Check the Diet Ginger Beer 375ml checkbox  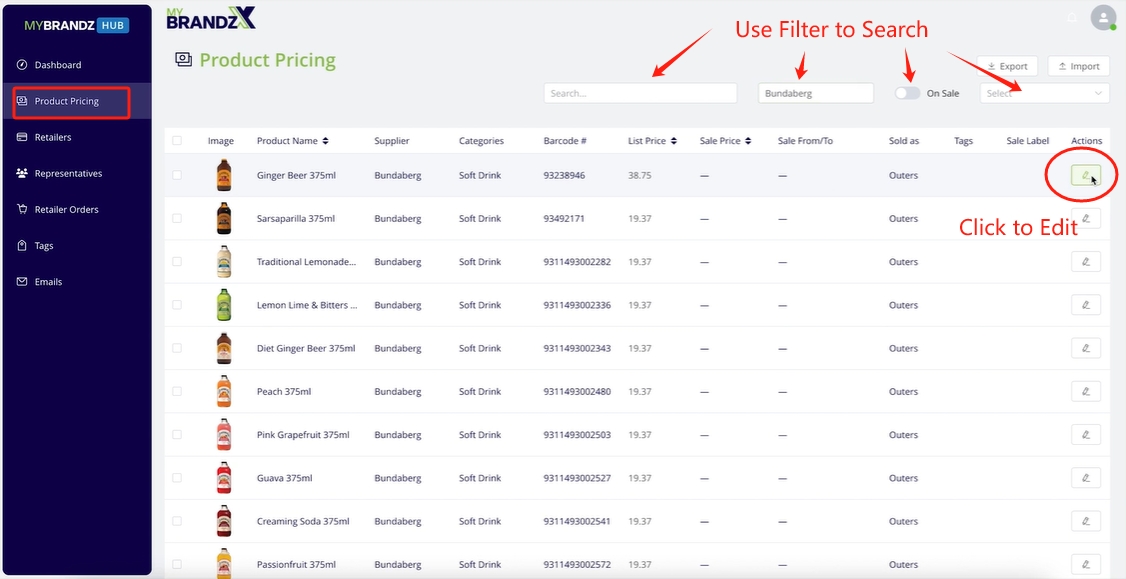(x=177, y=348)
